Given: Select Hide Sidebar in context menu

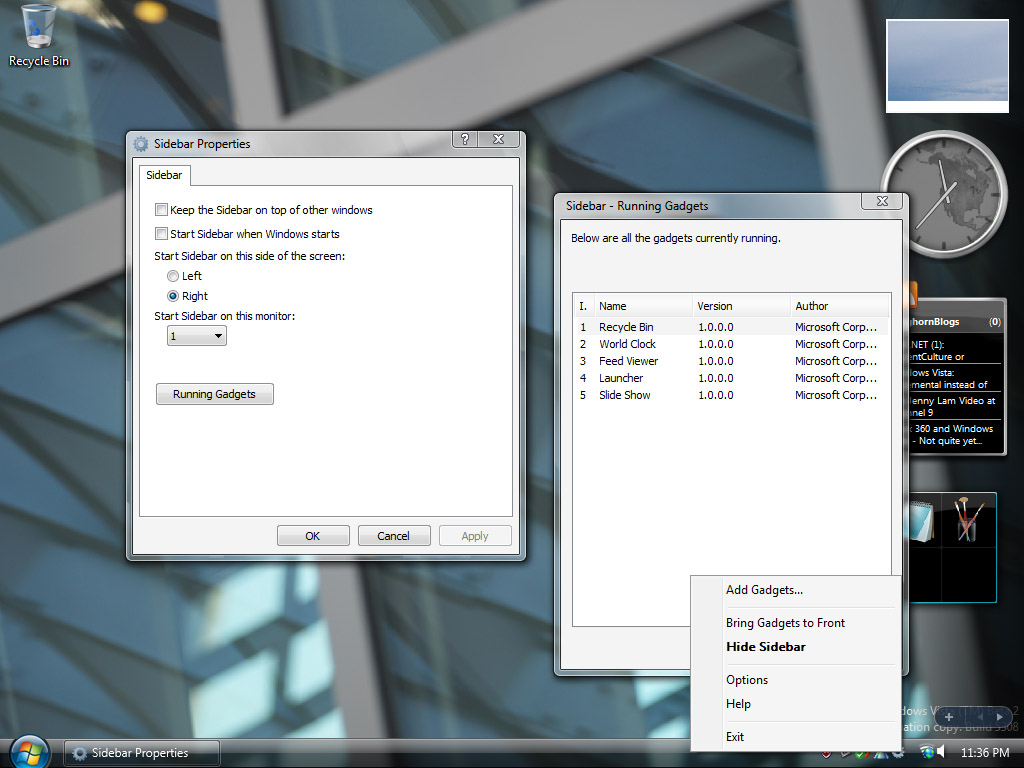Looking at the screenshot, I should click(765, 647).
